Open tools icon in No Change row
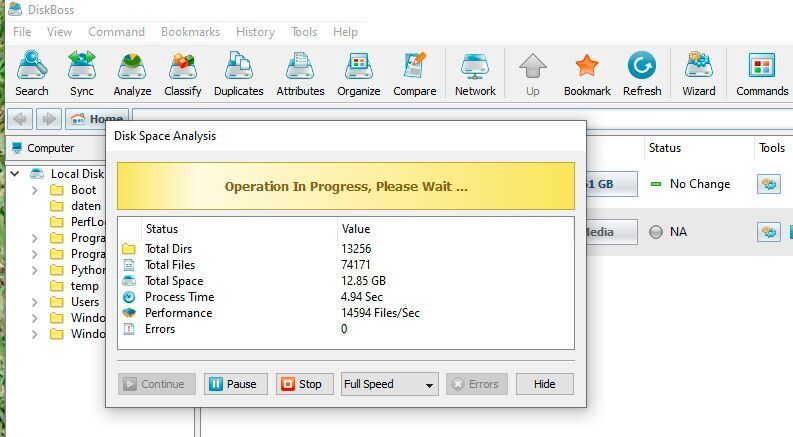The image size is (793, 437). tap(769, 184)
